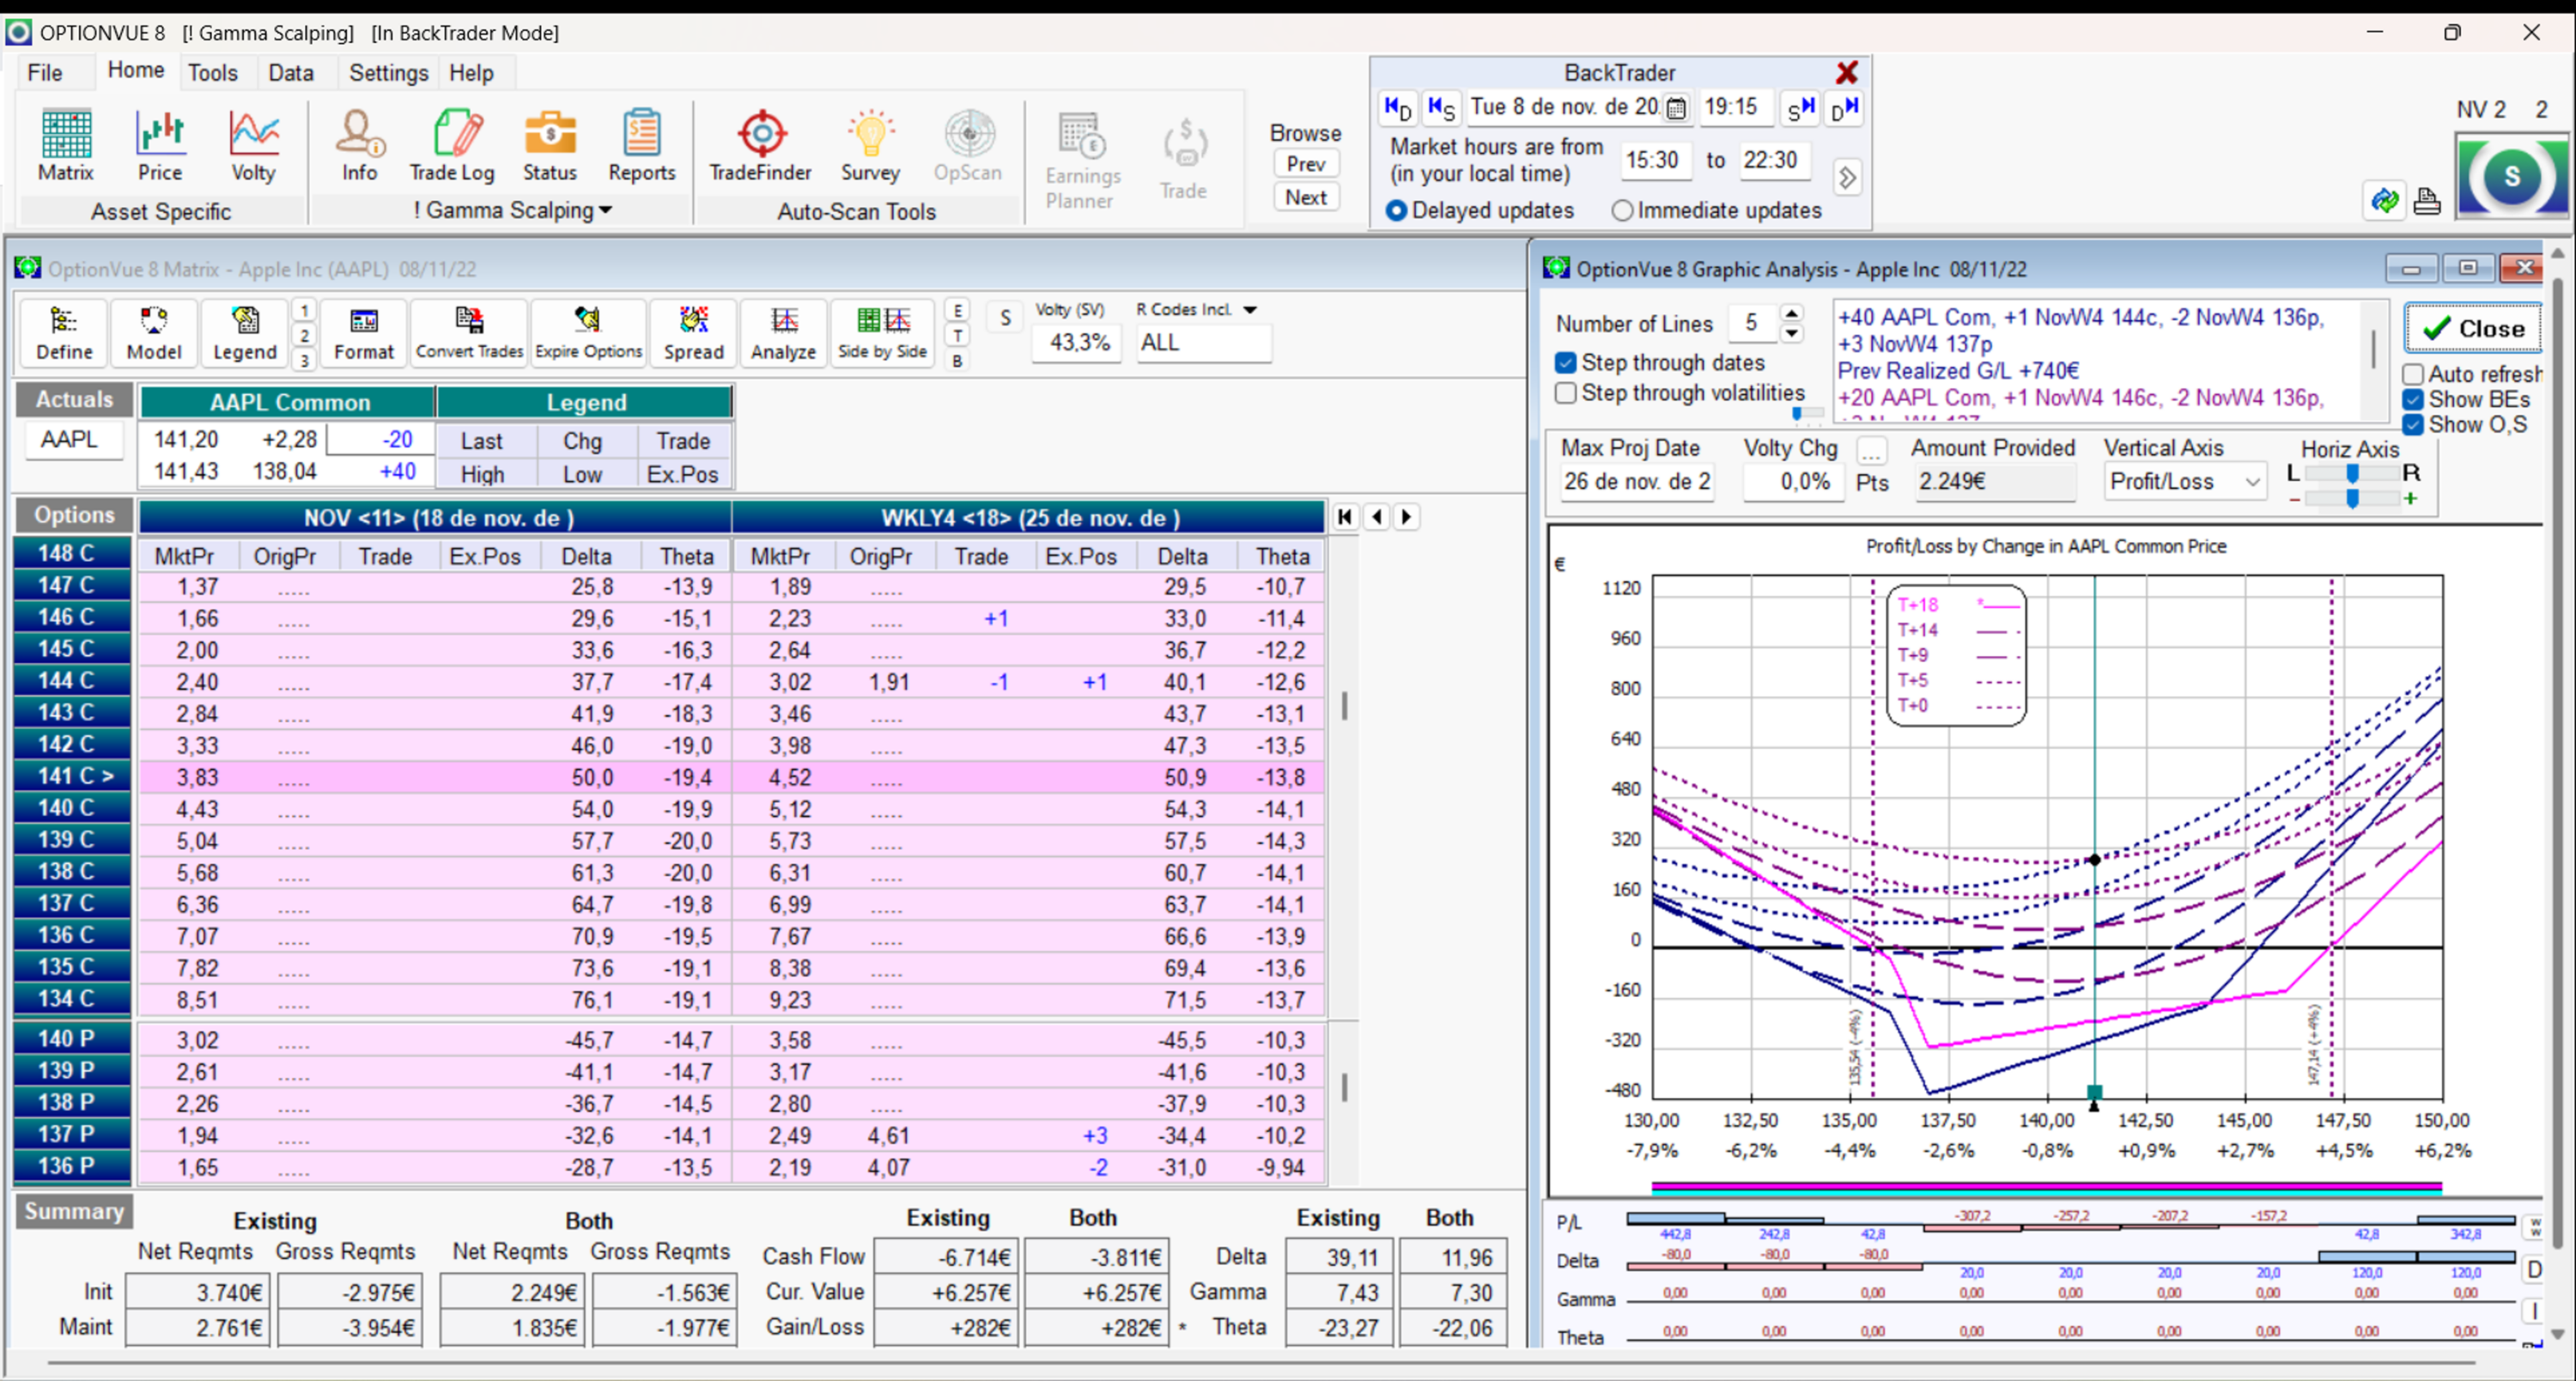Click the Legend toolbar icon
Image resolution: width=2576 pixels, height=1381 pixels.
tap(244, 333)
